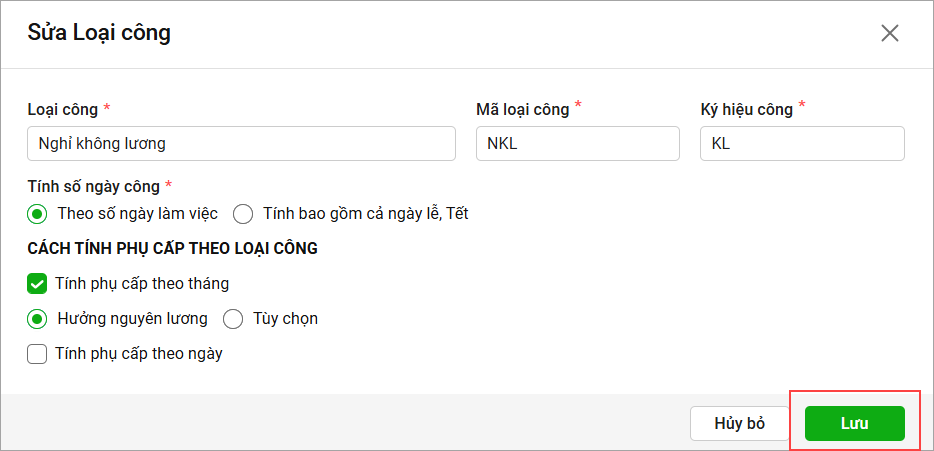The width and height of the screenshot is (934, 451).
Task: Select Hưởng nguyên lương radio option
Action: (37, 319)
